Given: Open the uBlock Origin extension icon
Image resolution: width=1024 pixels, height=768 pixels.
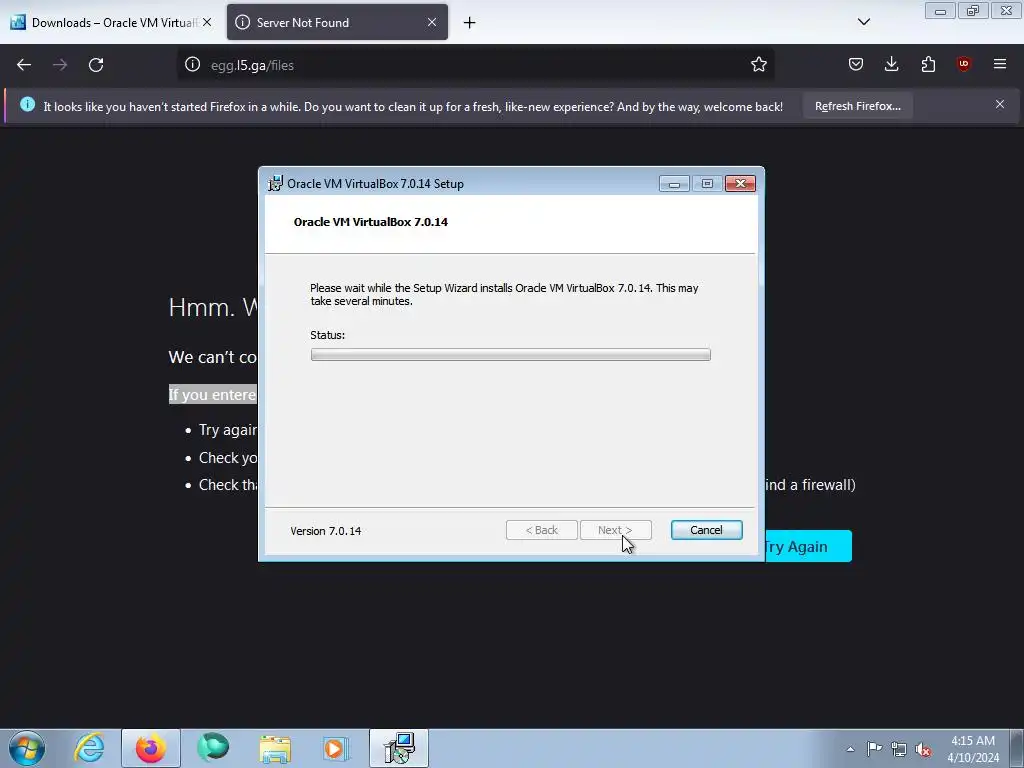Looking at the screenshot, I should 963,64.
